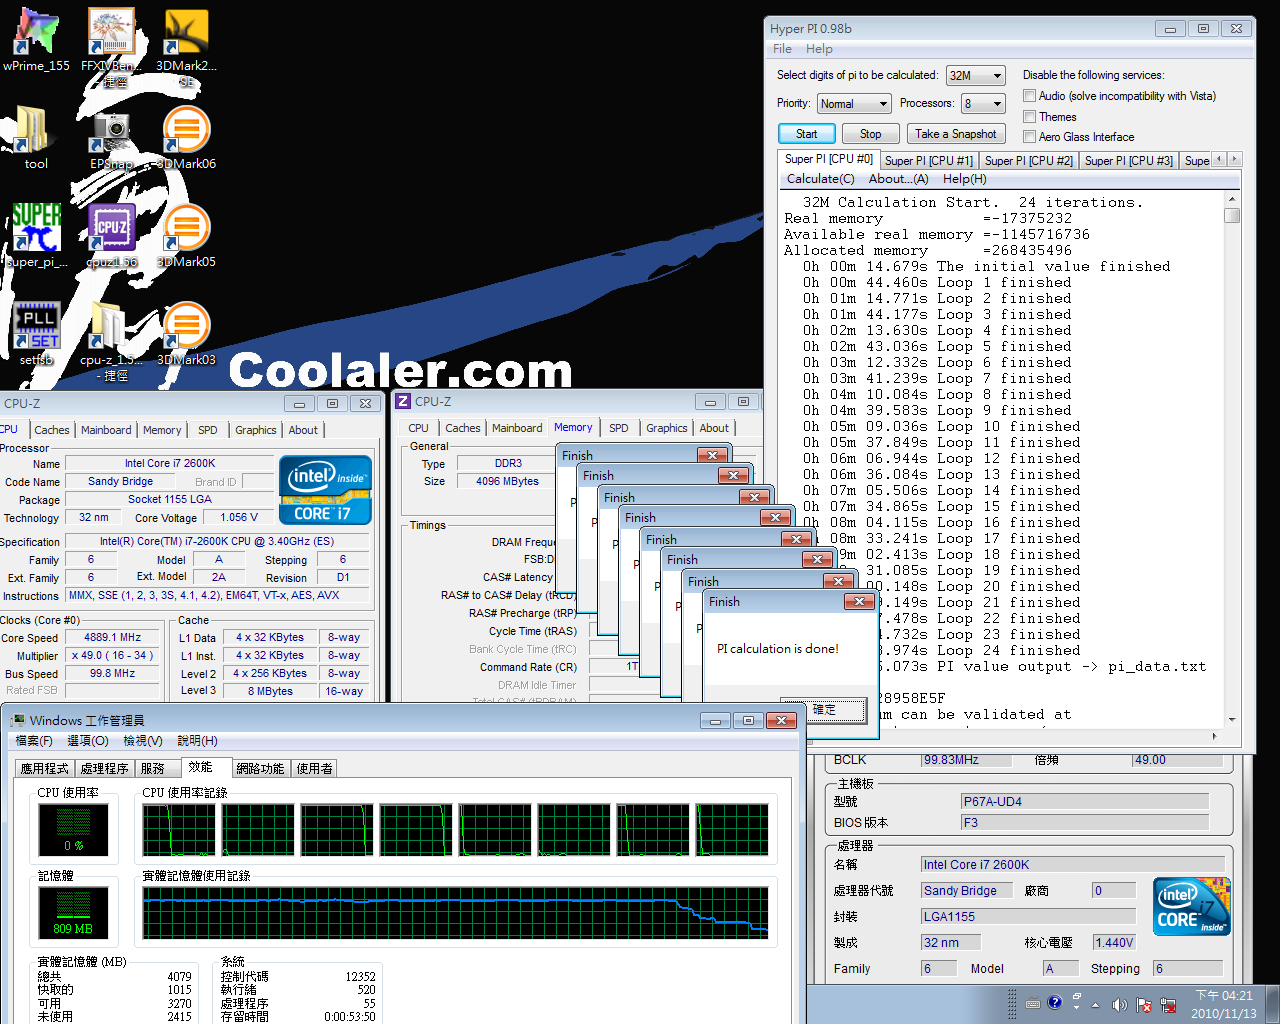1280x1024 pixels.
Task: Click the 記憶體 gauge showing 809 MB
Action: [x=73, y=912]
